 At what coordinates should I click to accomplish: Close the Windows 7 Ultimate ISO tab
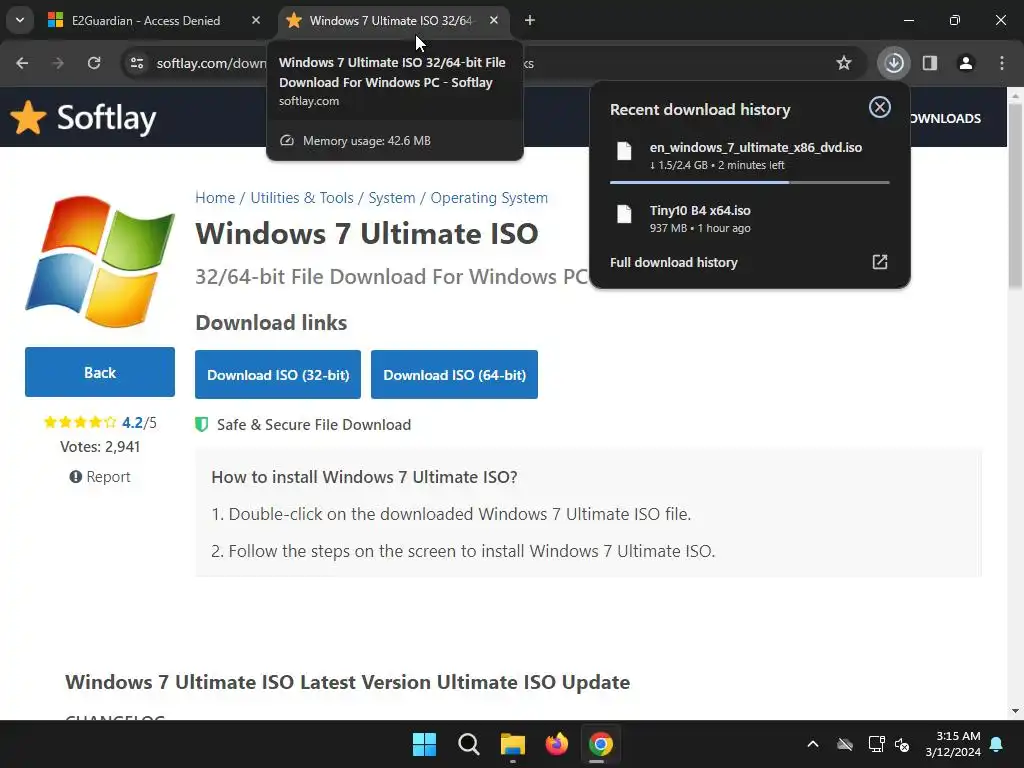point(494,20)
